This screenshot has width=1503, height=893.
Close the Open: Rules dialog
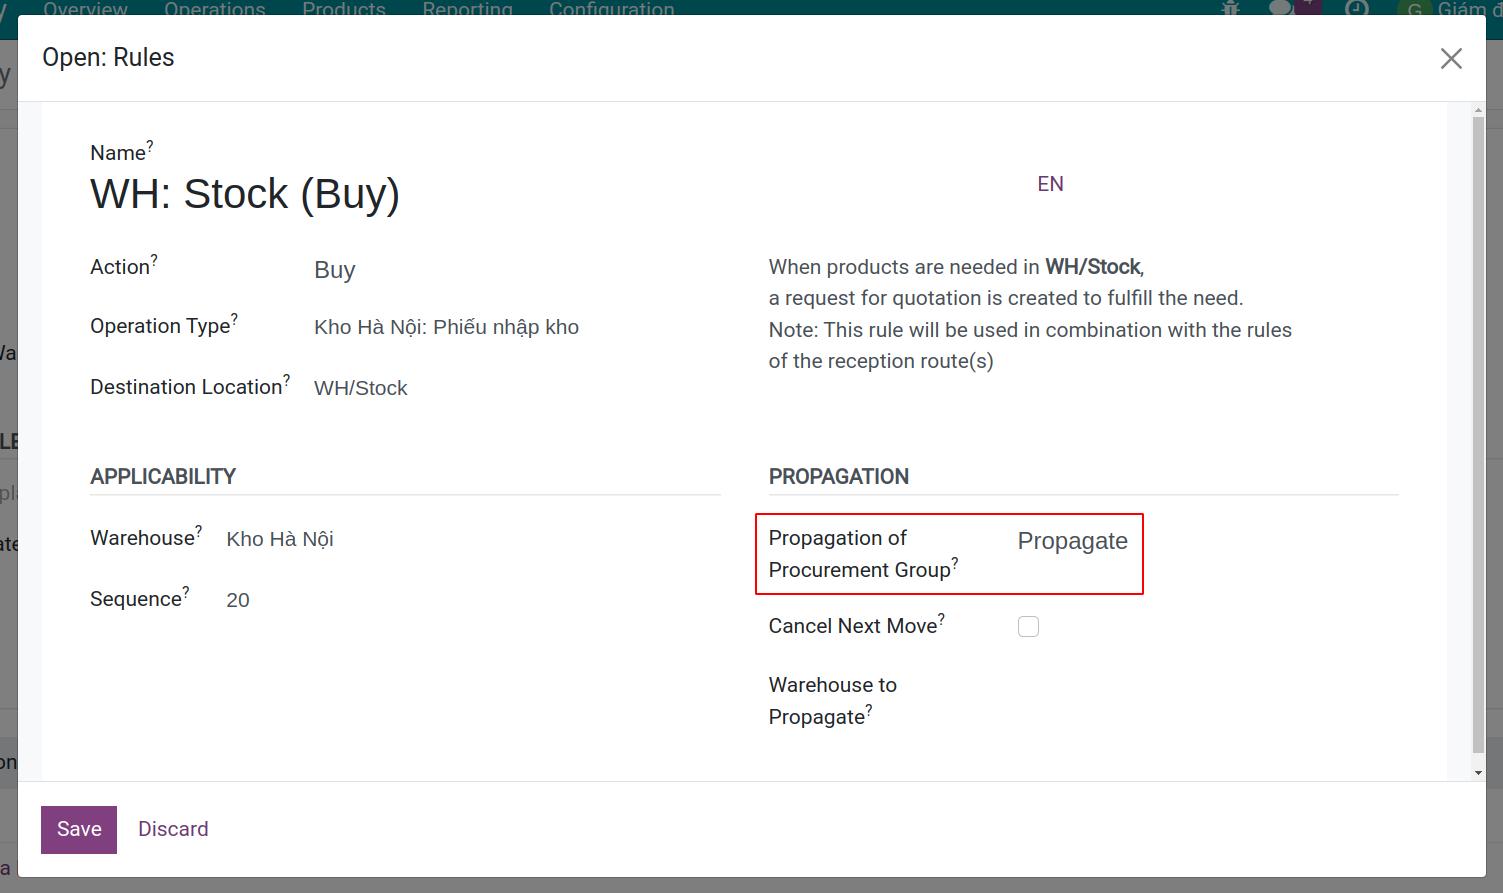pos(1451,58)
